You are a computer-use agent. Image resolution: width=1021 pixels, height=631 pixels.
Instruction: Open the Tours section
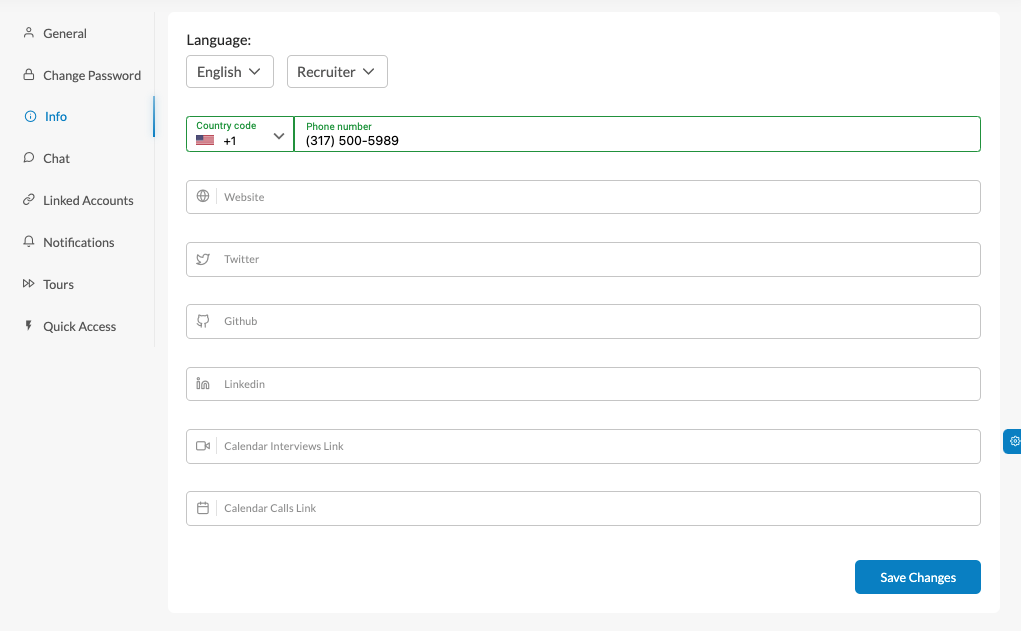pyautogui.click(x=58, y=285)
